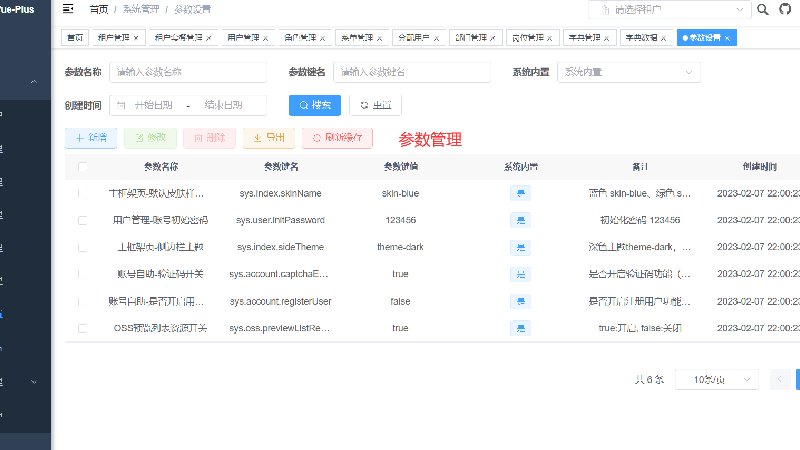Close the 字典数据 tab
The image size is (800, 450).
pyautogui.click(x=663, y=38)
